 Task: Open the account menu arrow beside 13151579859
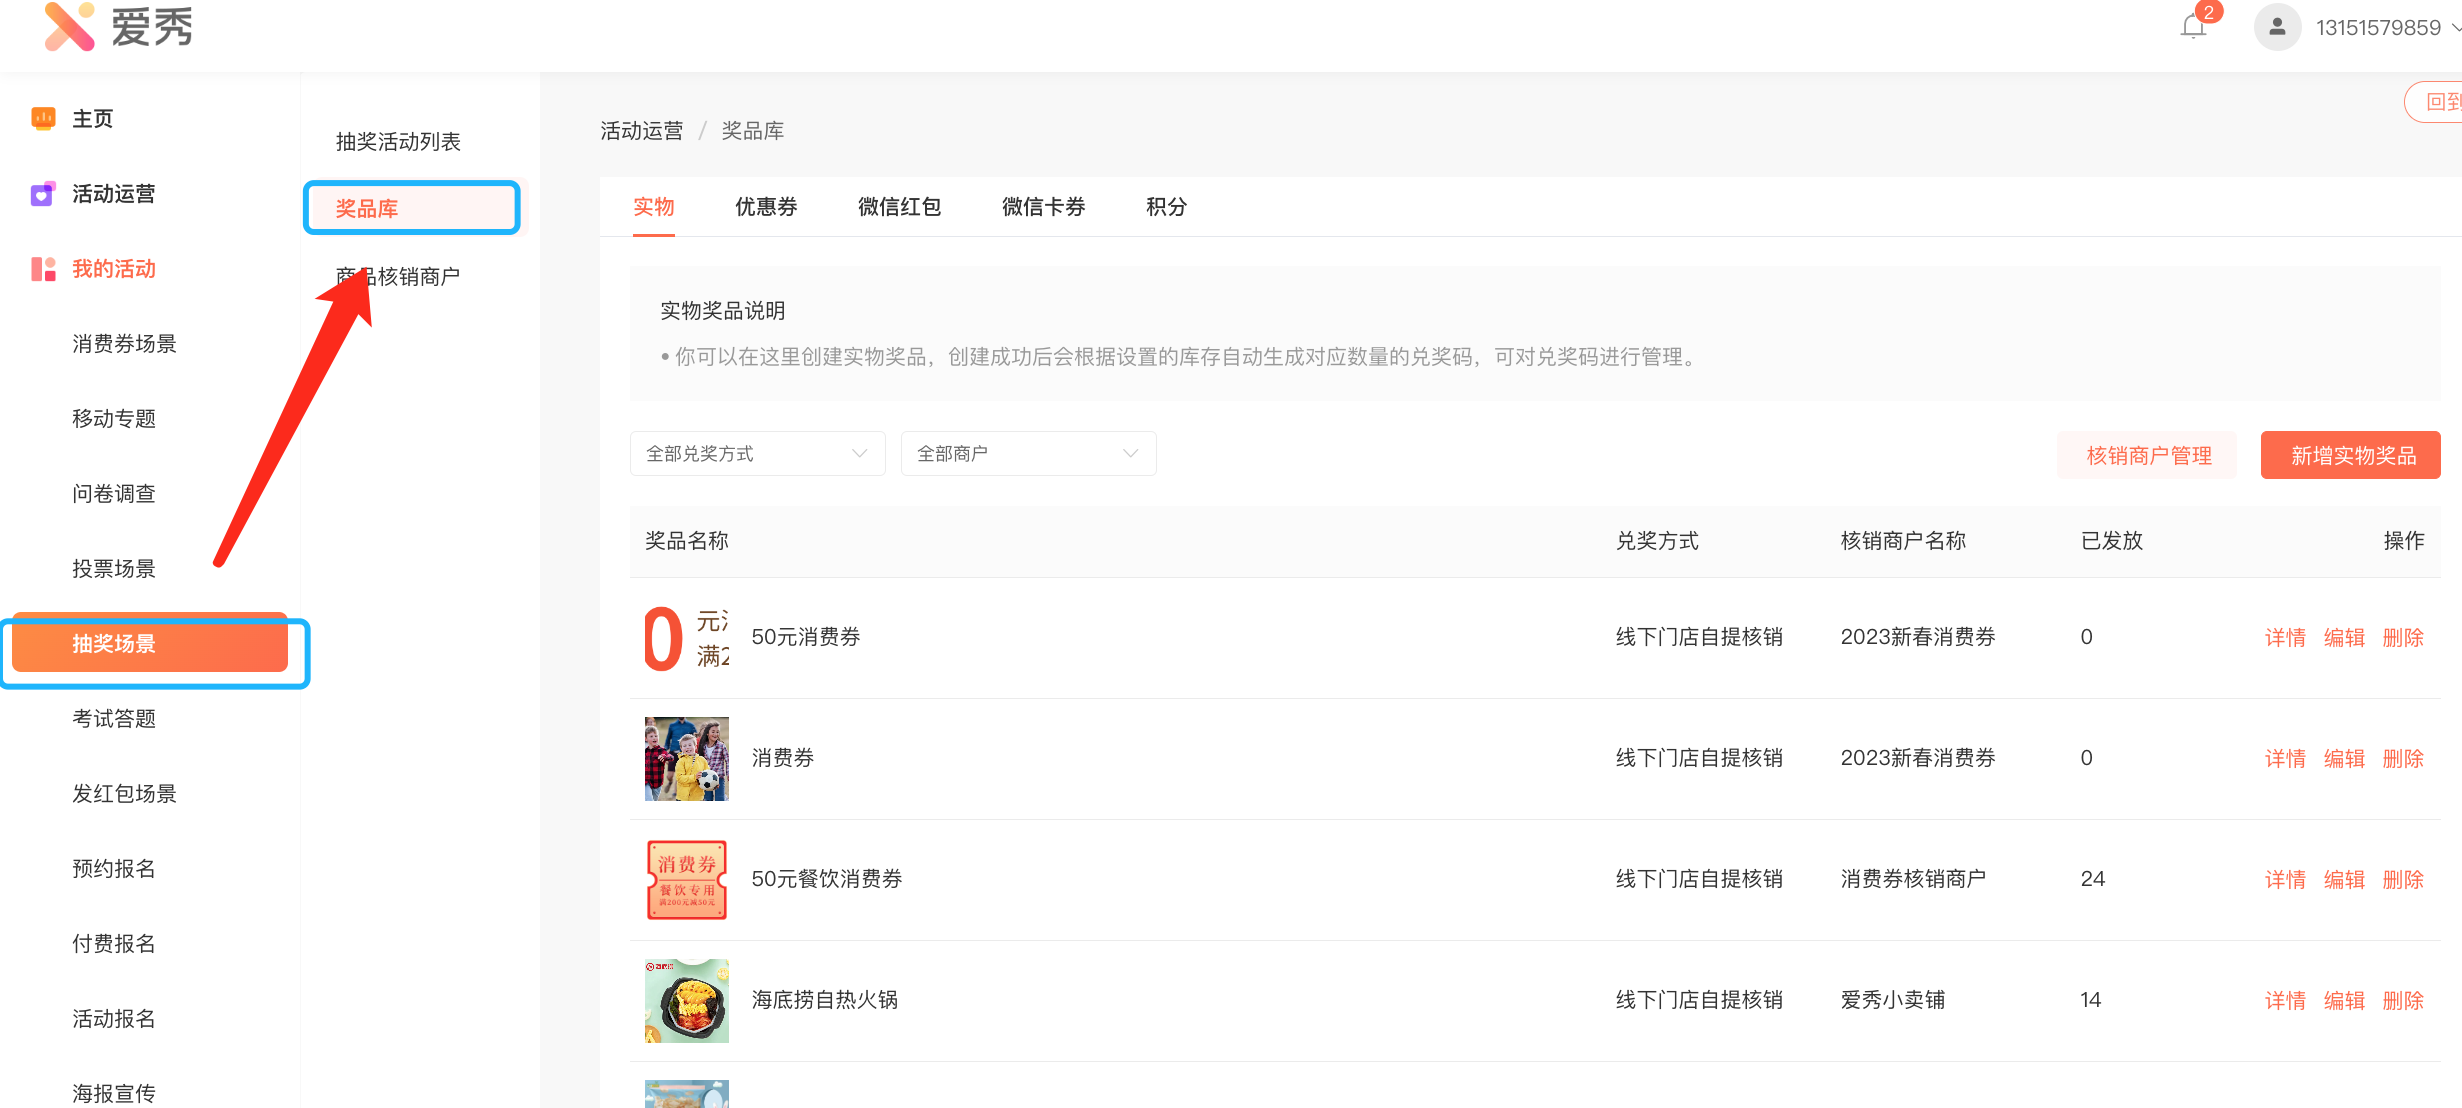point(2455,28)
